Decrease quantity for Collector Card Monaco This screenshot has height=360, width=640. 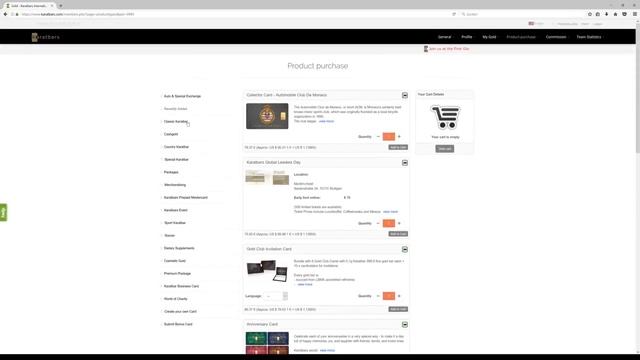378,137
